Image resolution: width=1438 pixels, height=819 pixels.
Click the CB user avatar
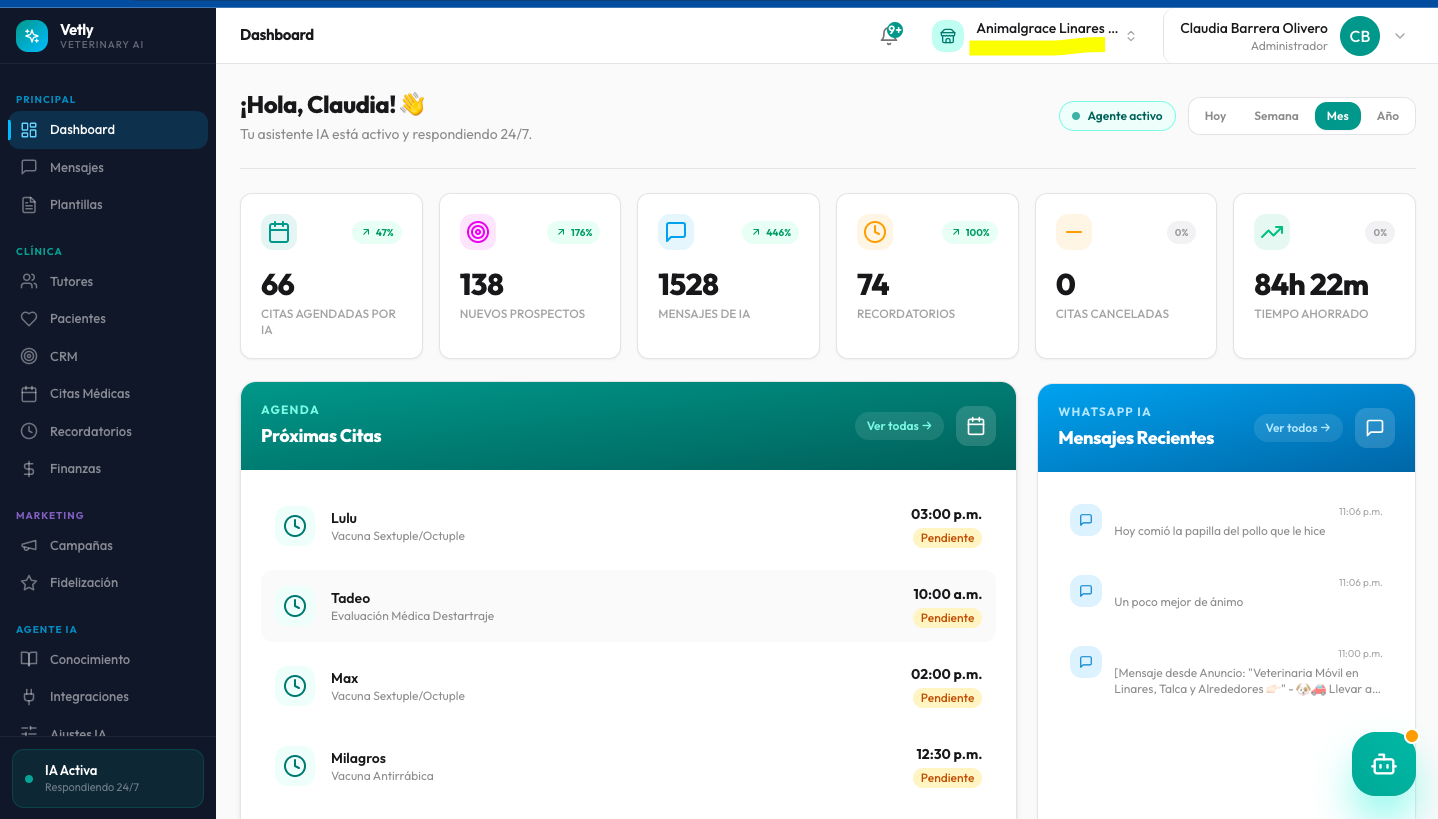(x=1360, y=36)
